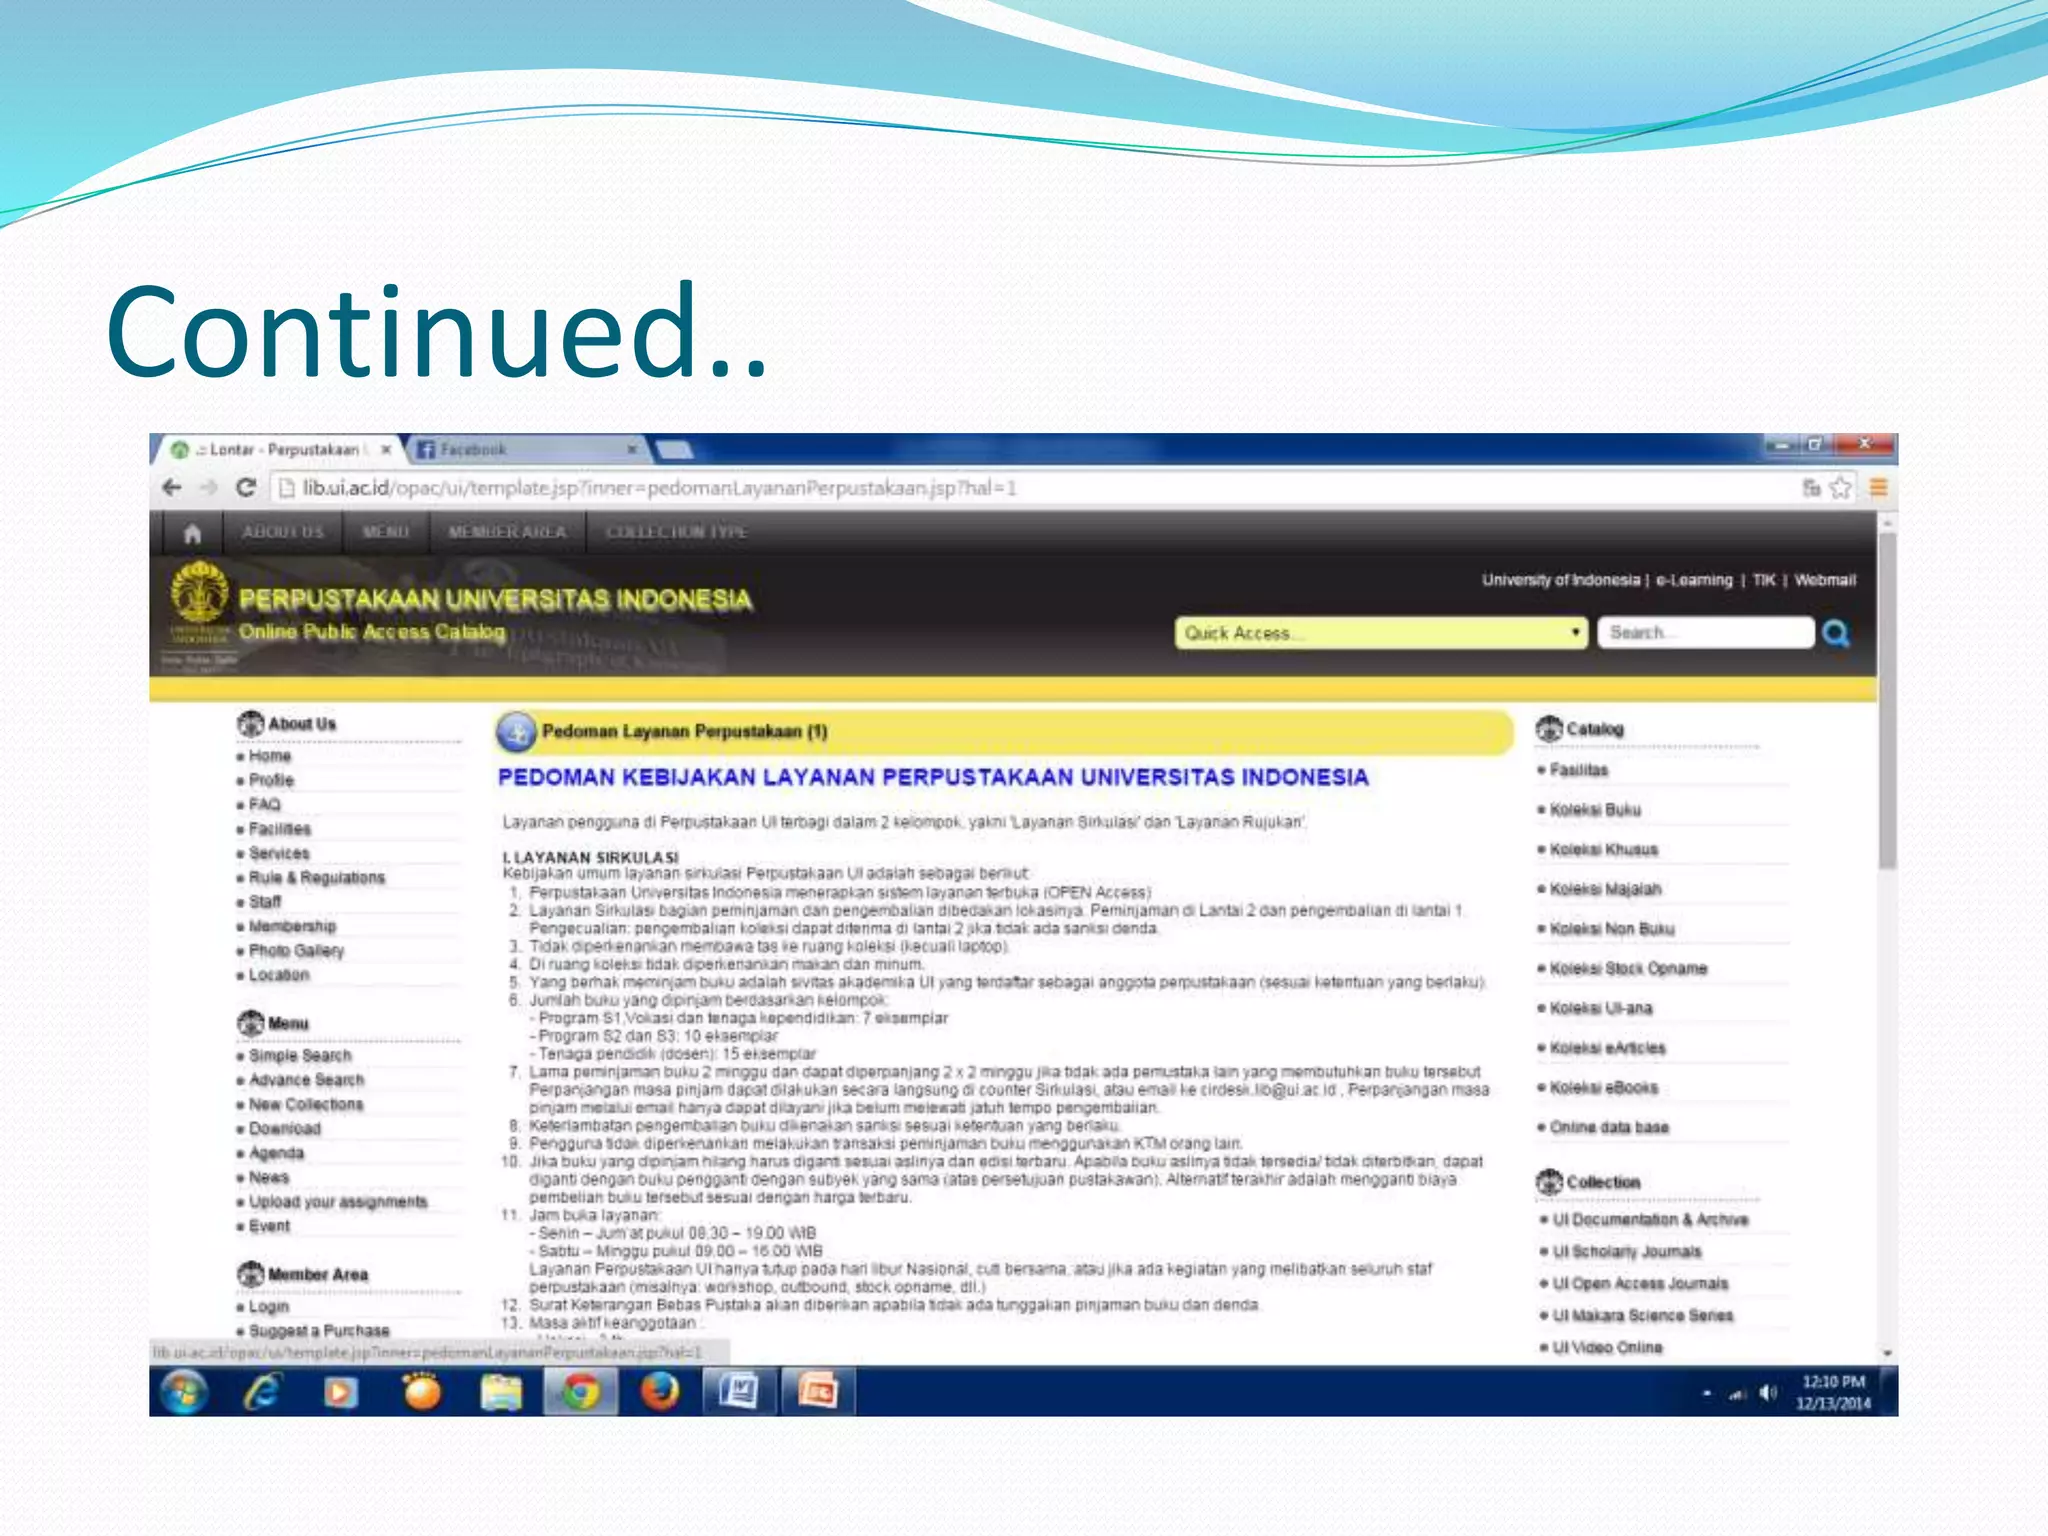Viewport: 2048px width, 1536px height.
Task: Reload the page with refresh icon
Action: click(245, 488)
